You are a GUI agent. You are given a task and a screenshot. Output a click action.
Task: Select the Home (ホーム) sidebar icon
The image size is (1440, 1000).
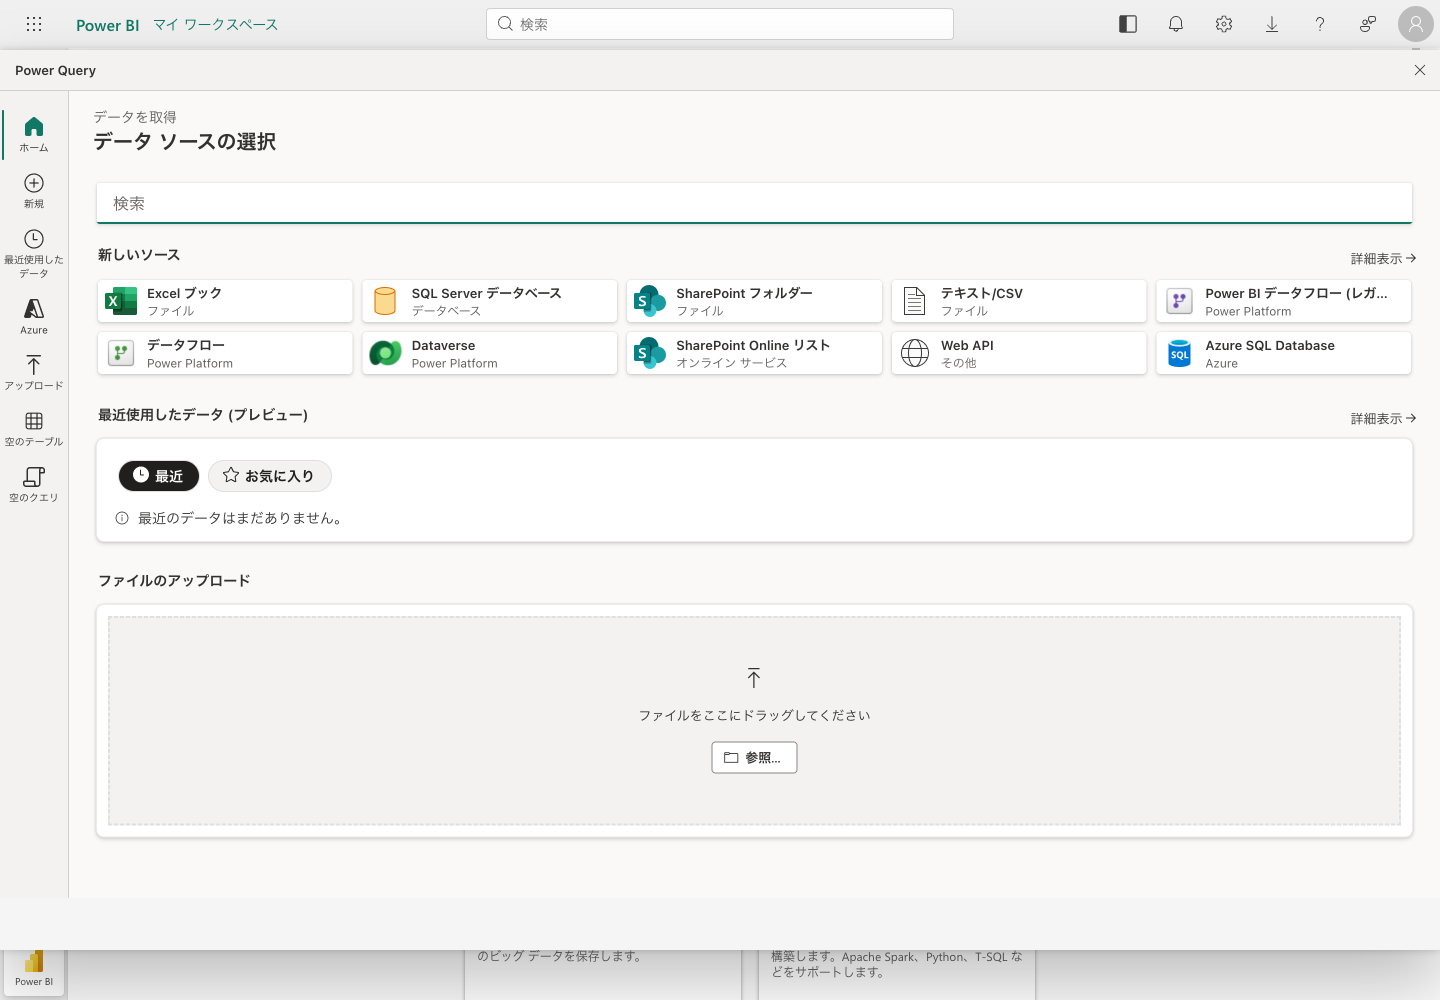pyautogui.click(x=34, y=134)
